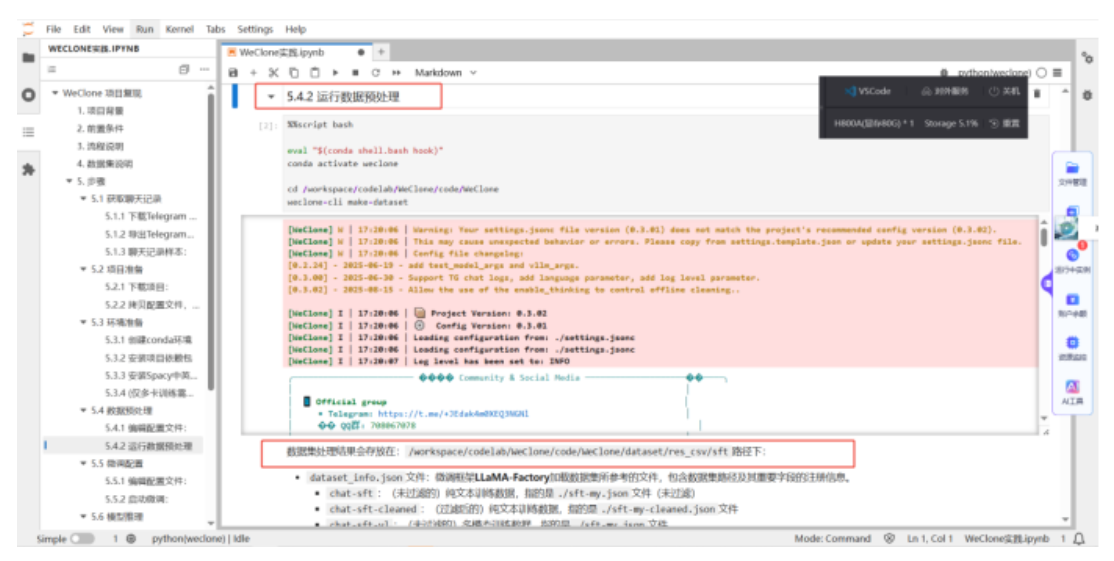Toggle the Simple interface mode switch
Screen dimensions: 1114x561
[x=82, y=539]
